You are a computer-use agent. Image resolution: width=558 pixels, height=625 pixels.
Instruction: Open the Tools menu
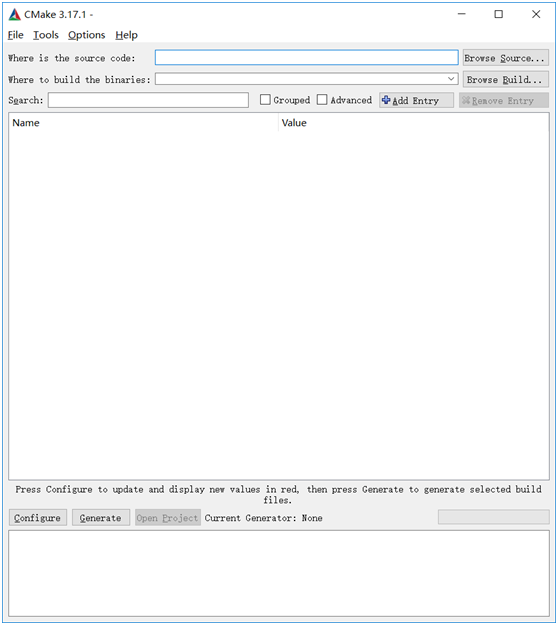tap(46, 35)
